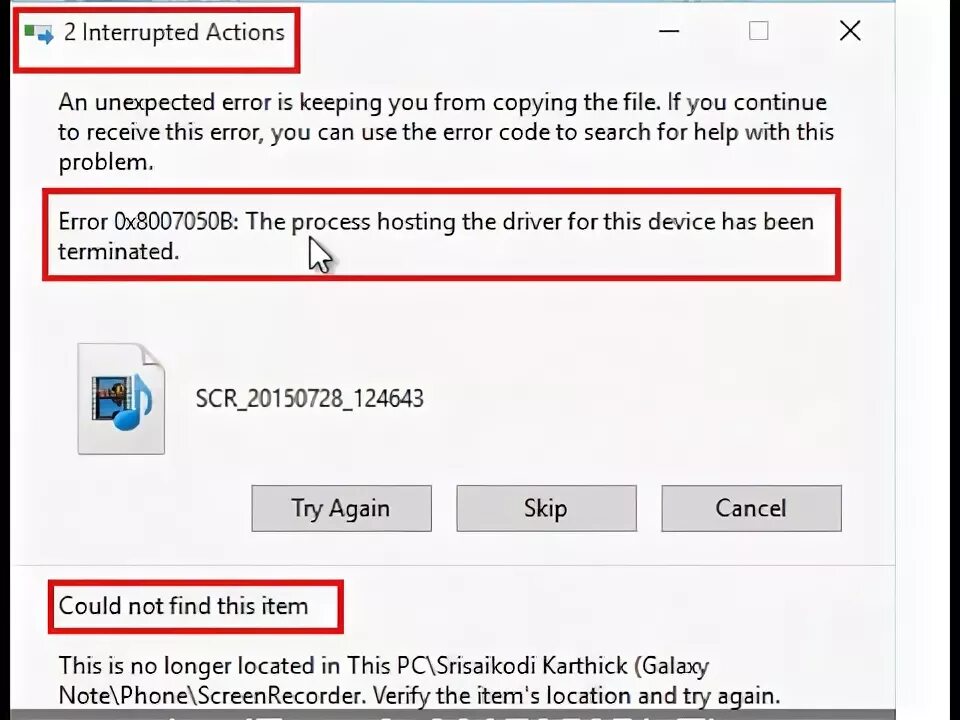Click the file copy icon in title bar

(x=39, y=33)
